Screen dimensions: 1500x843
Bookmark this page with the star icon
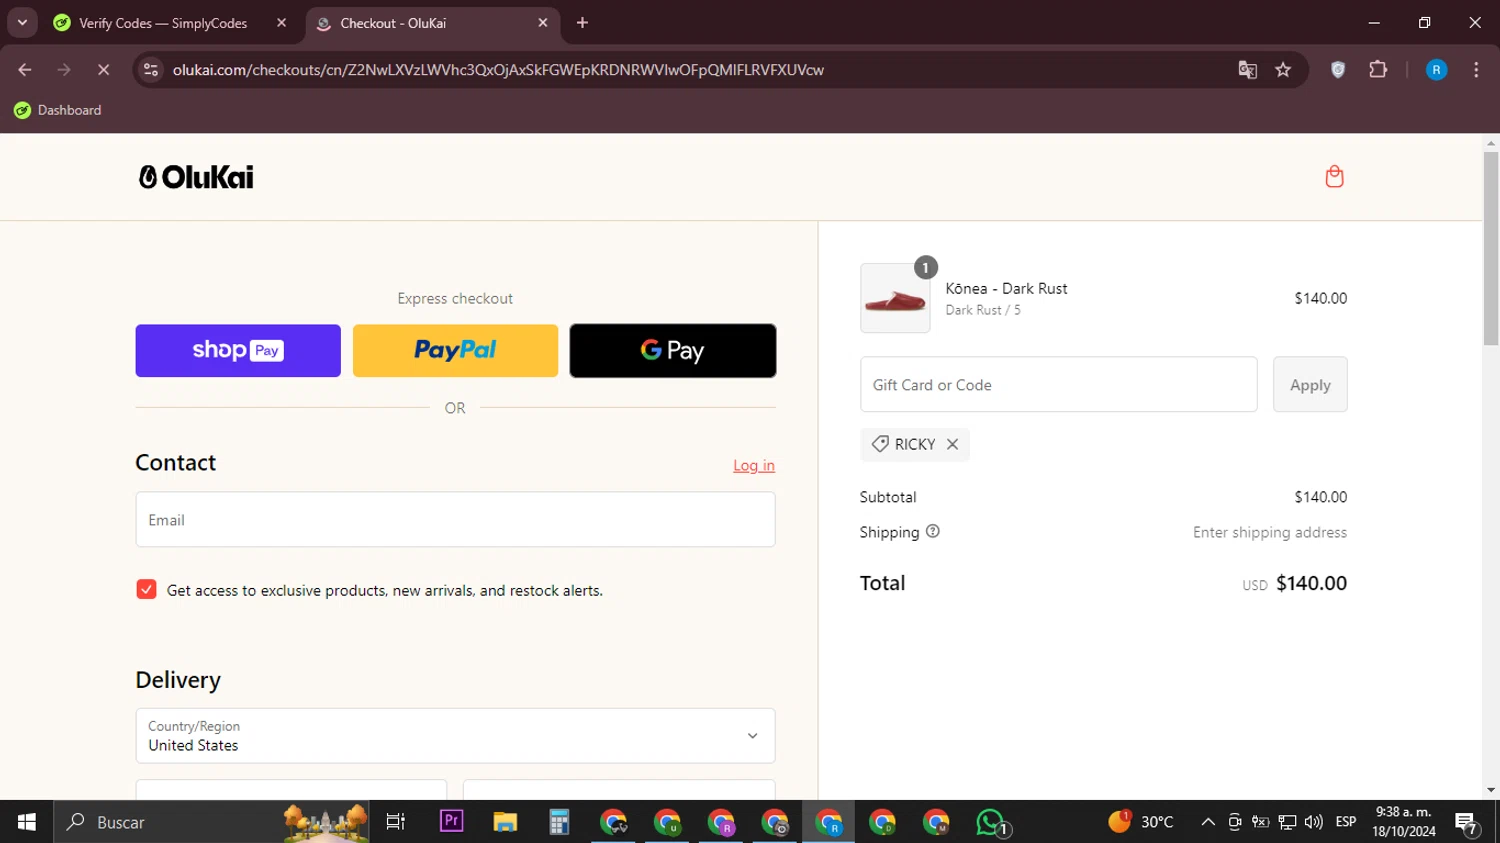pos(1283,70)
